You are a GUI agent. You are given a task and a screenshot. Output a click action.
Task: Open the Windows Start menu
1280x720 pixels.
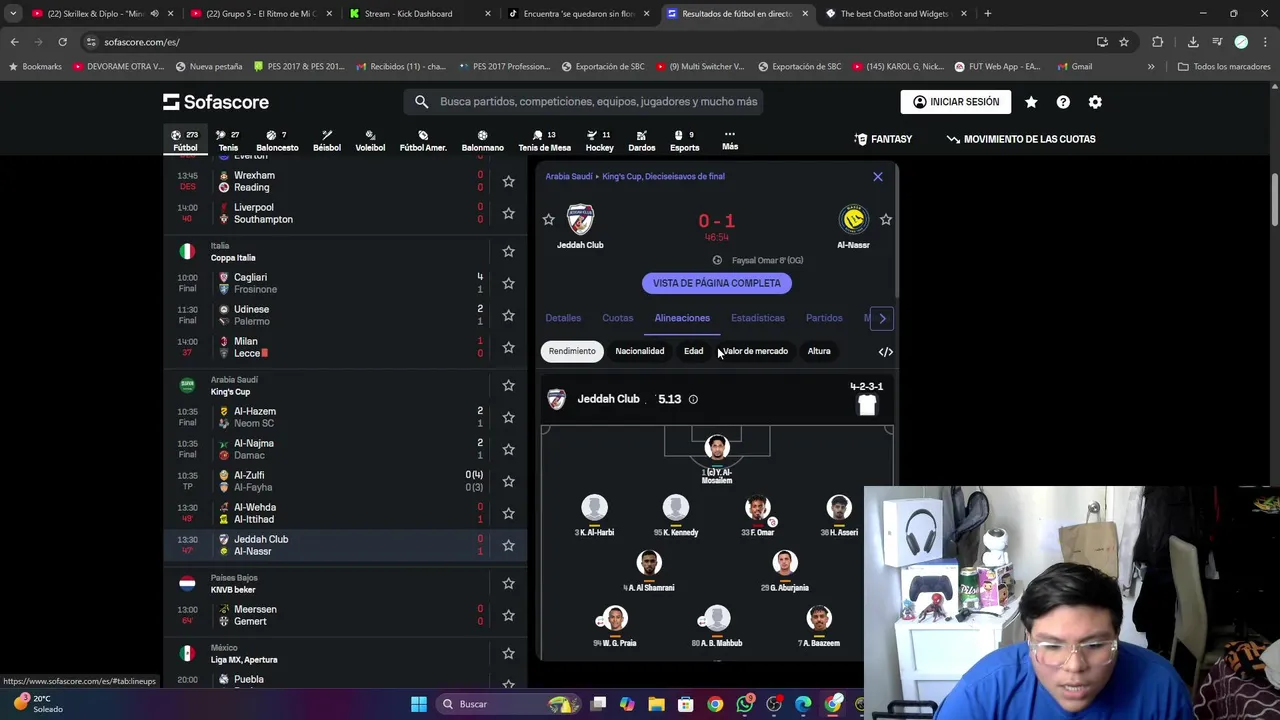click(x=419, y=704)
